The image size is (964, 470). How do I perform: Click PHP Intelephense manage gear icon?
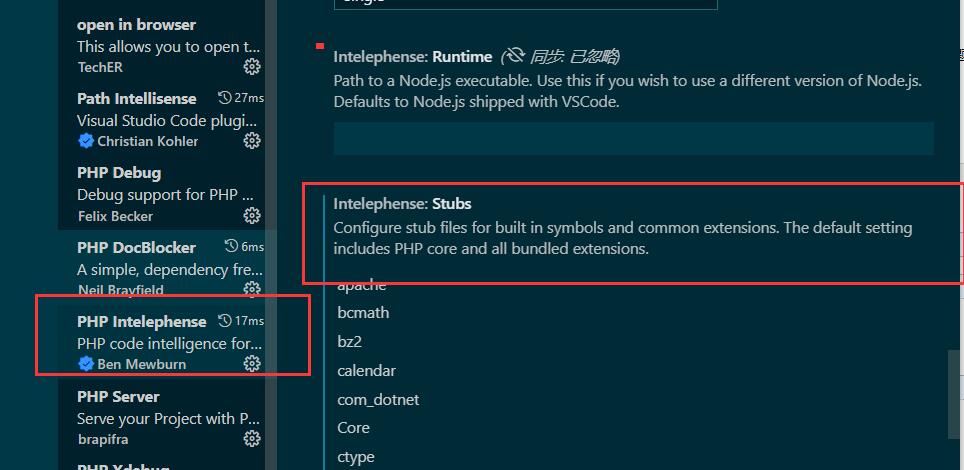pos(252,364)
